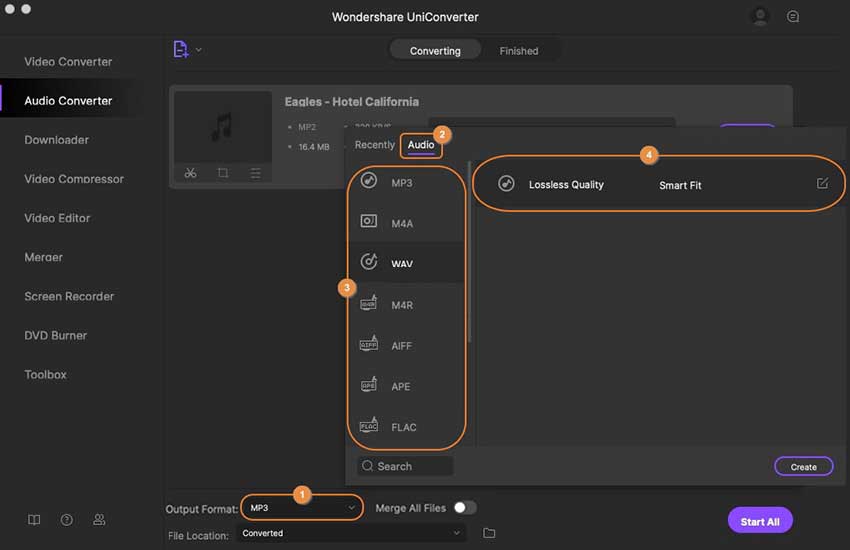Screen dimensions: 850x550
Task: Open Video Compressor in the sidebar
Action: point(74,179)
